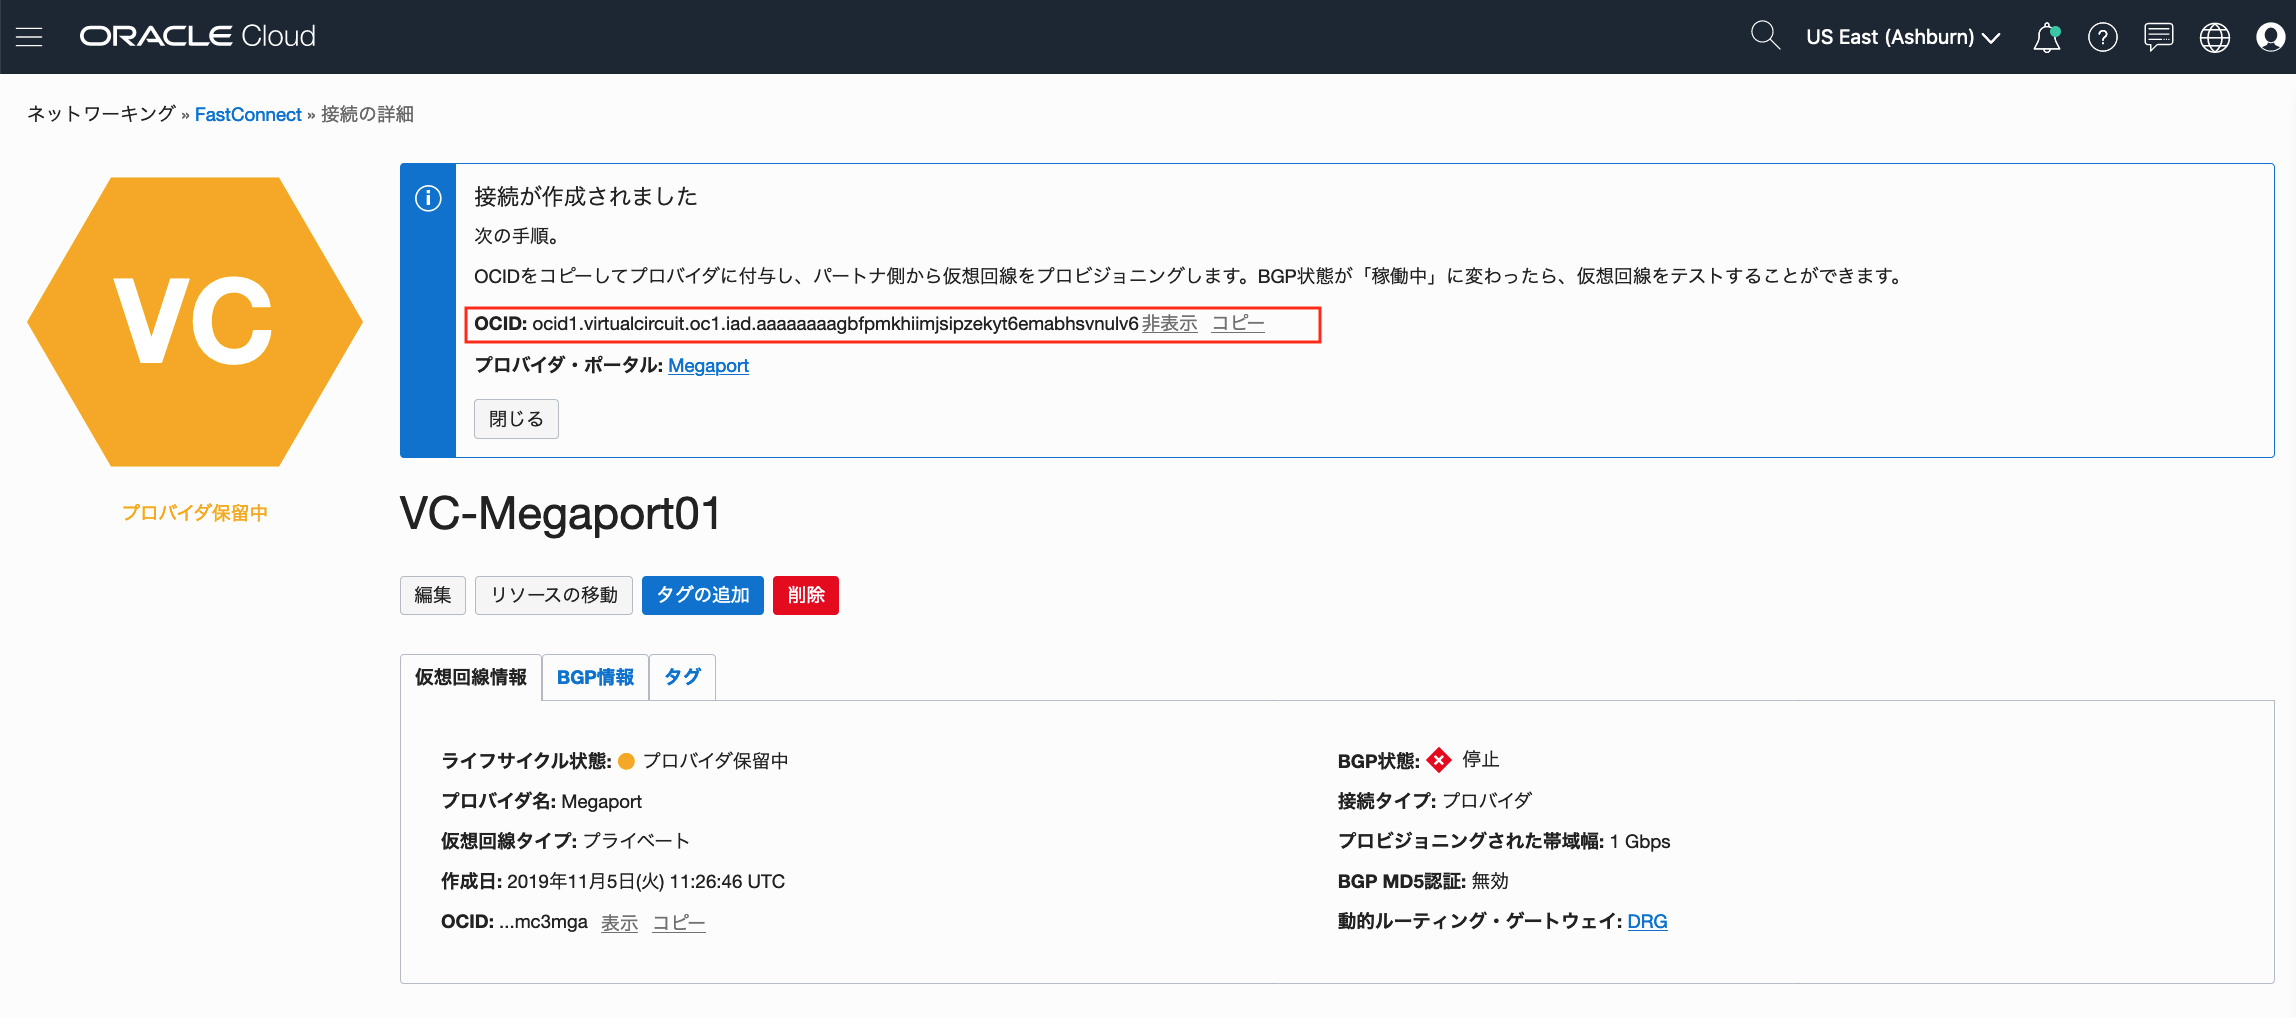Show the full OCID via 表示 link
Screen dimensions: 2296x1018
pos(620,922)
